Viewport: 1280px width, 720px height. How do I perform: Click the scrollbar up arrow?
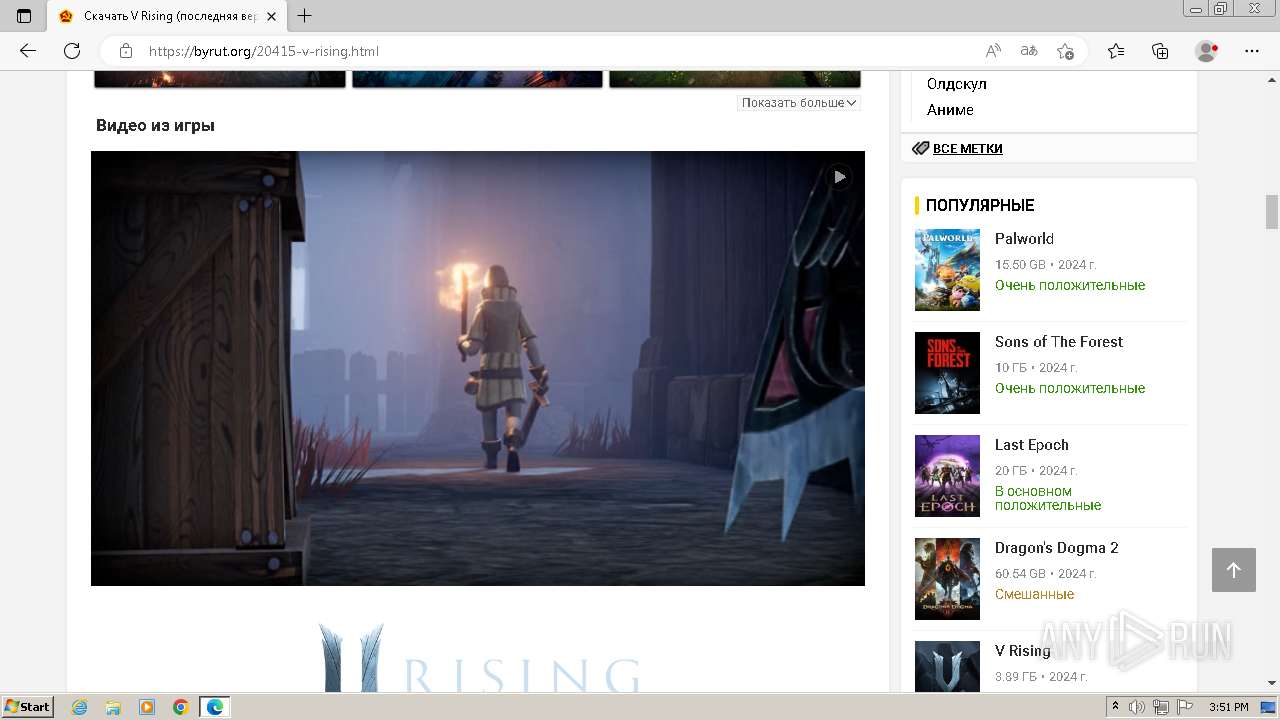click(1272, 79)
